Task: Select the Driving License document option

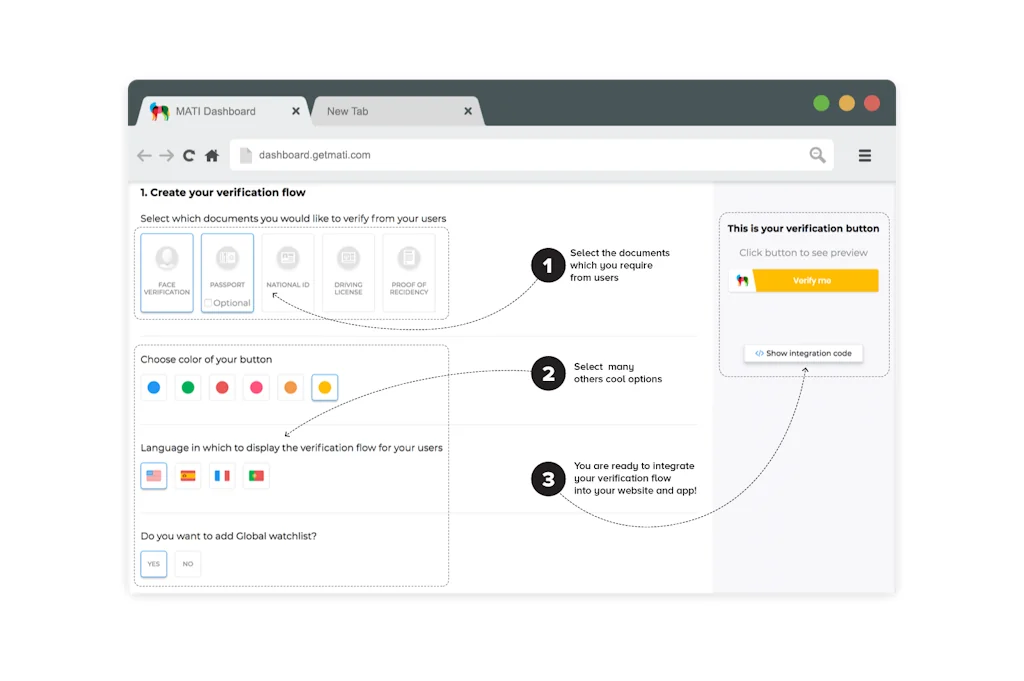Action: point(348,271)
